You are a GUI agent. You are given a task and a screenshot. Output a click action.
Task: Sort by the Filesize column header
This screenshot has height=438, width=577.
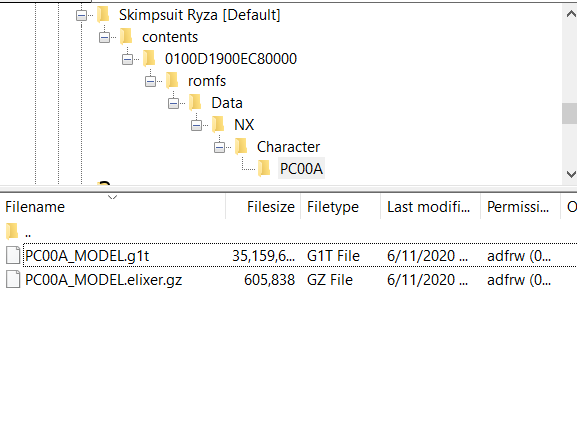click(x=263, y=207)
